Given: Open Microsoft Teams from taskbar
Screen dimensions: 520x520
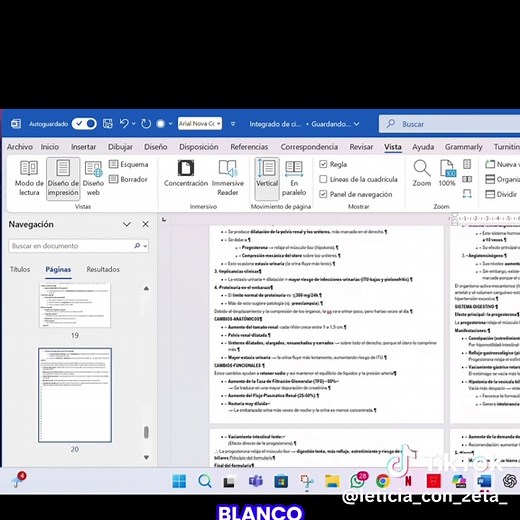Looking at the screenshot, I should pos(255,481).
